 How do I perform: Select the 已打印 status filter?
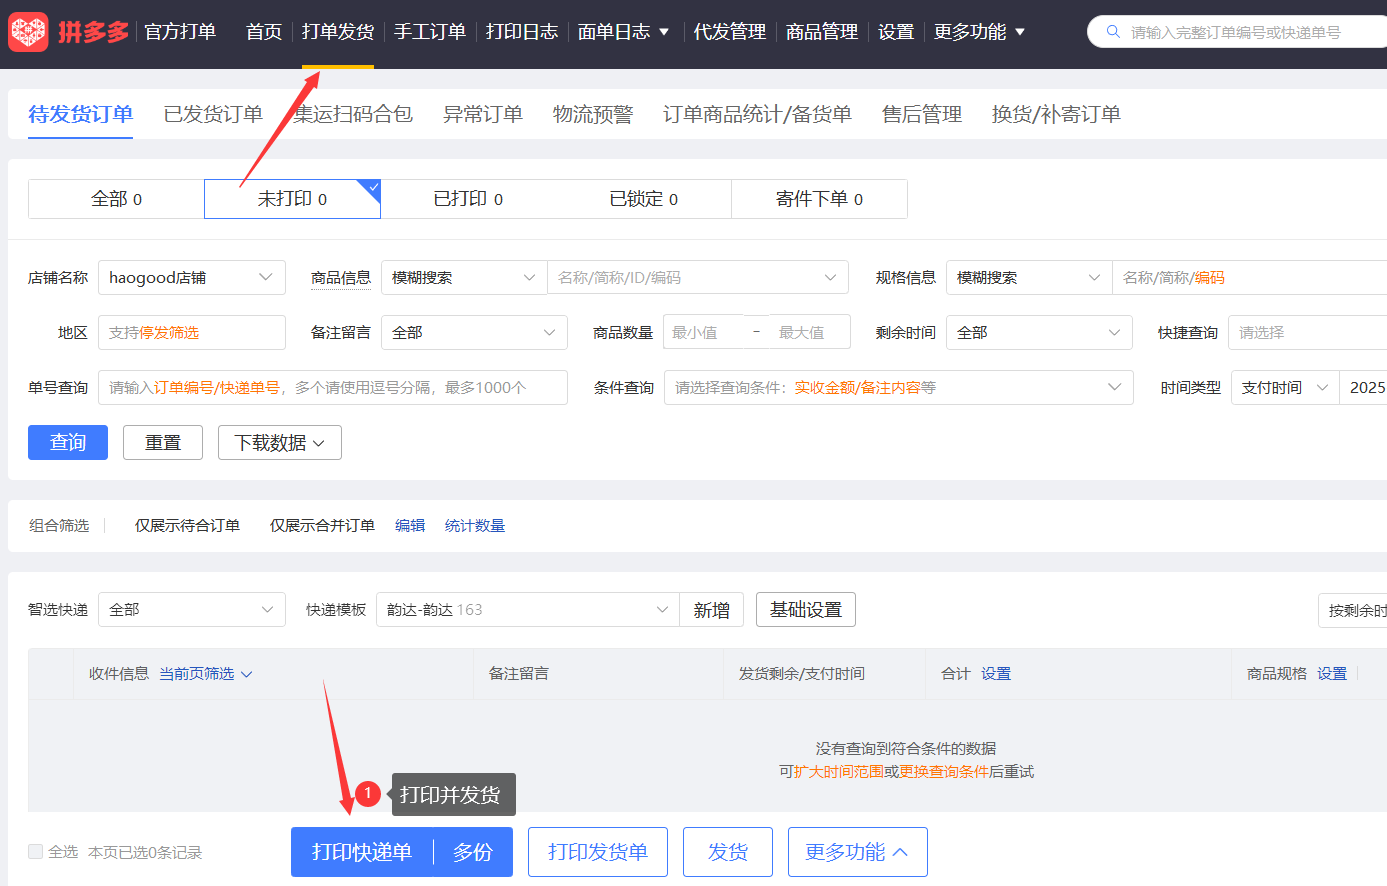point(468,199)
